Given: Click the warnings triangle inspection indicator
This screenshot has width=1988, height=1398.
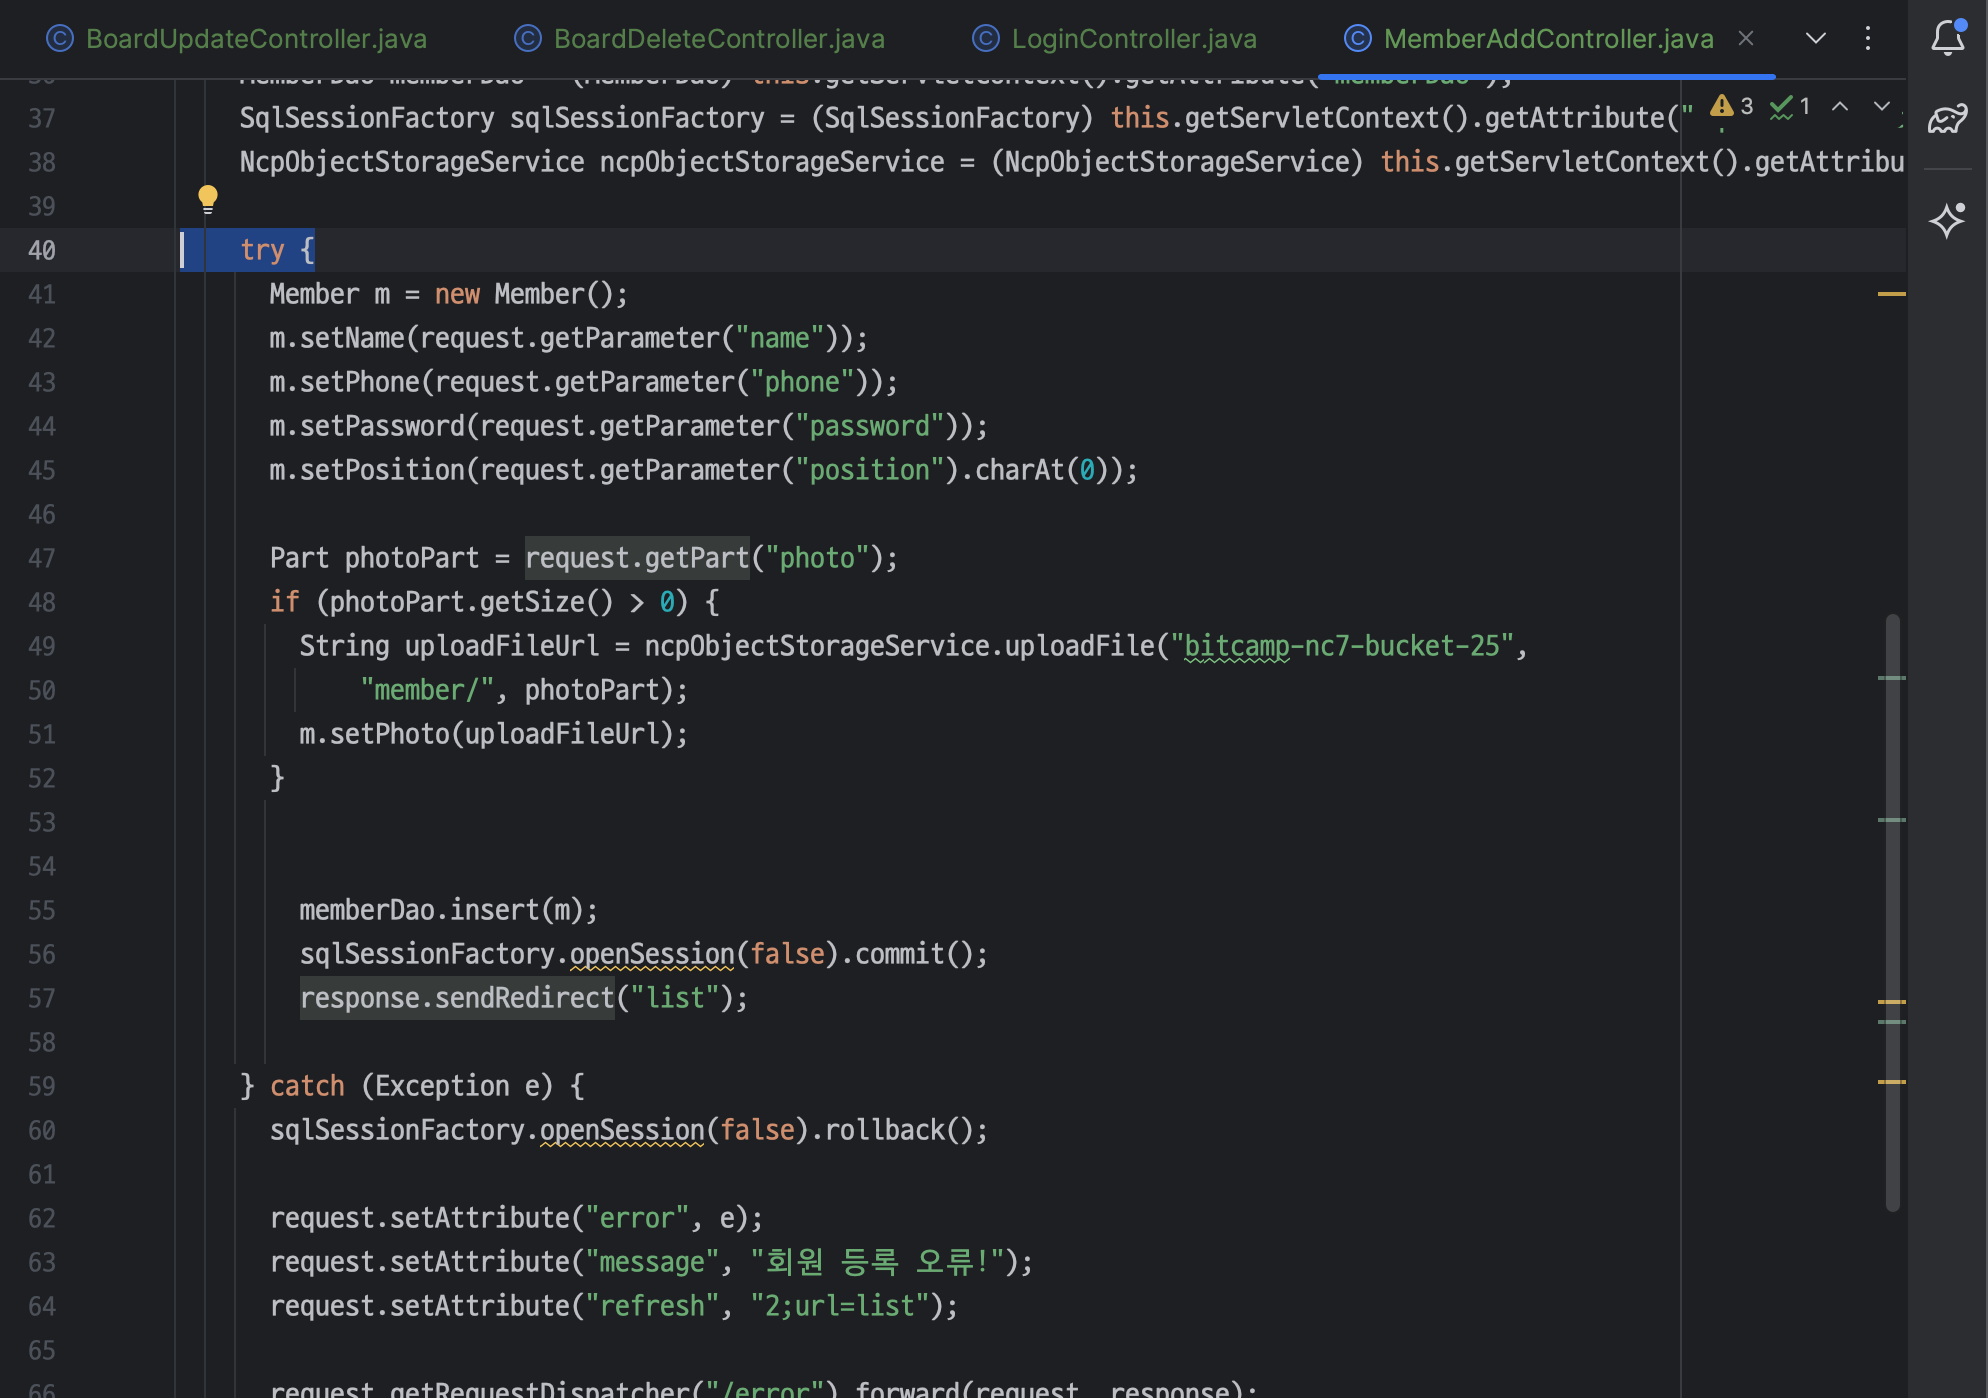Looking at the screenshot, I should point(1730,106).
